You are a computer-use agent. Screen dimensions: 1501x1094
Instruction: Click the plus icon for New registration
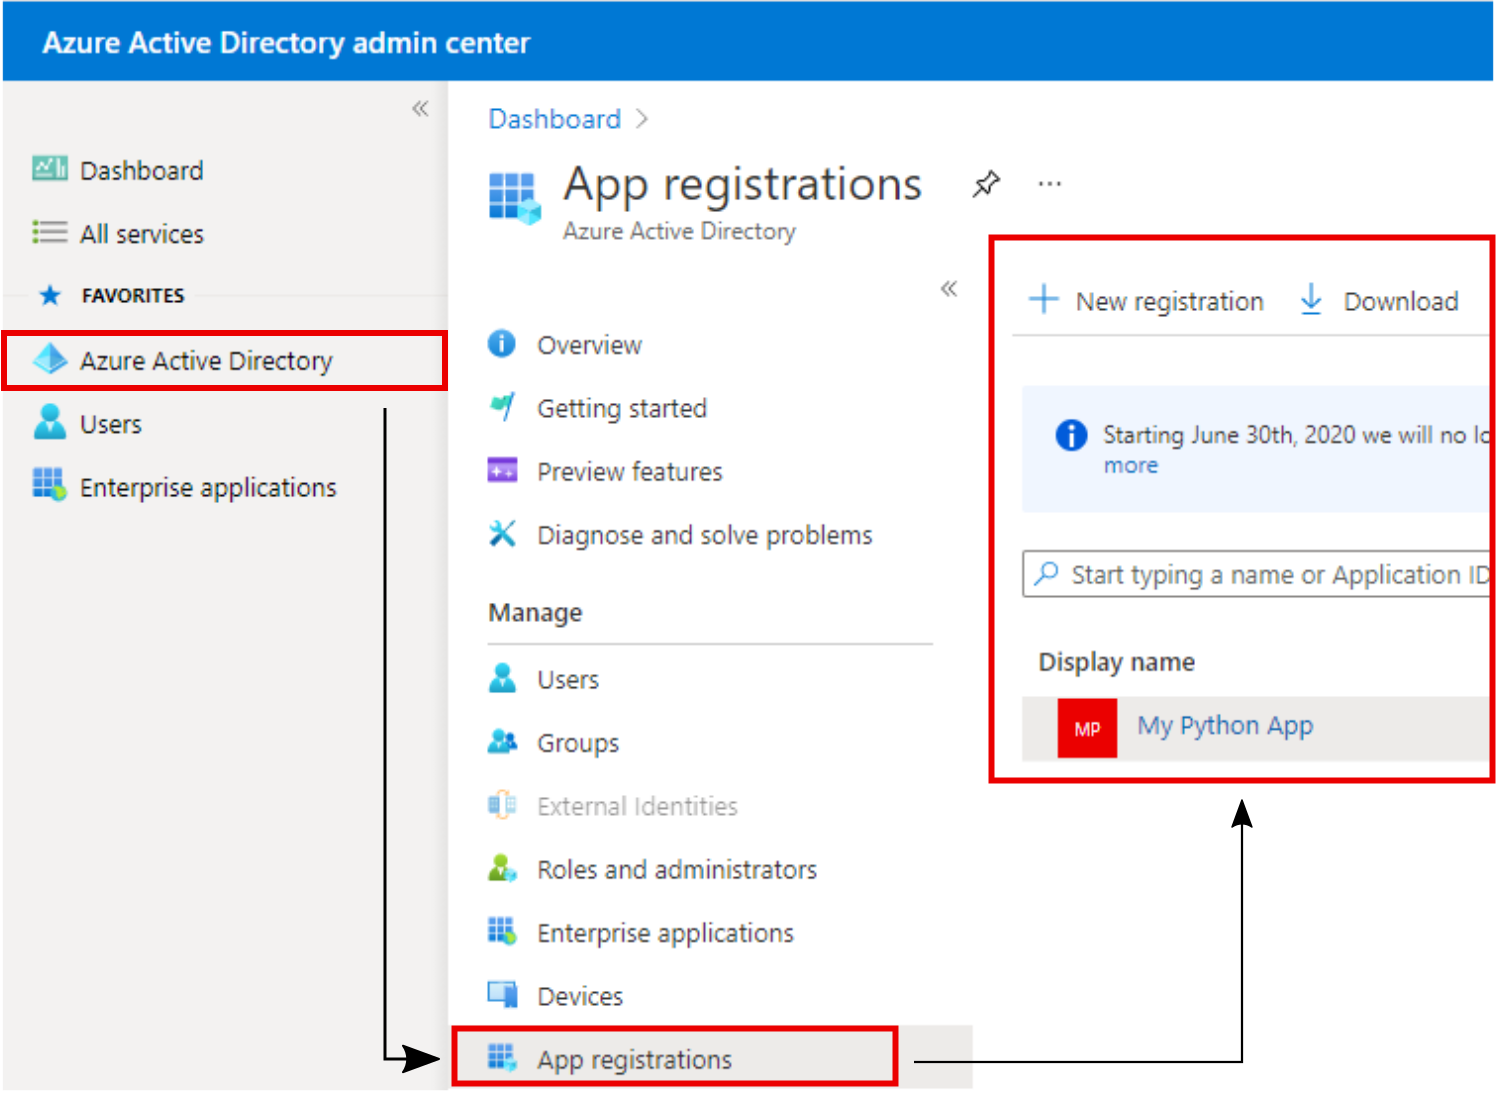click(x=1043, y=299)
